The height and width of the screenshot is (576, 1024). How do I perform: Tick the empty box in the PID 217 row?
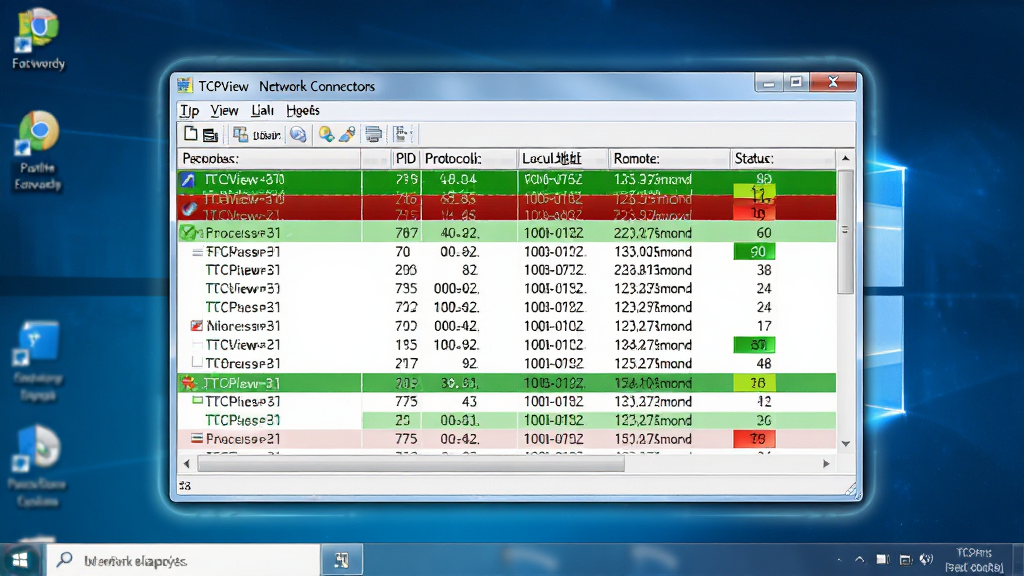tap(197, 362)
